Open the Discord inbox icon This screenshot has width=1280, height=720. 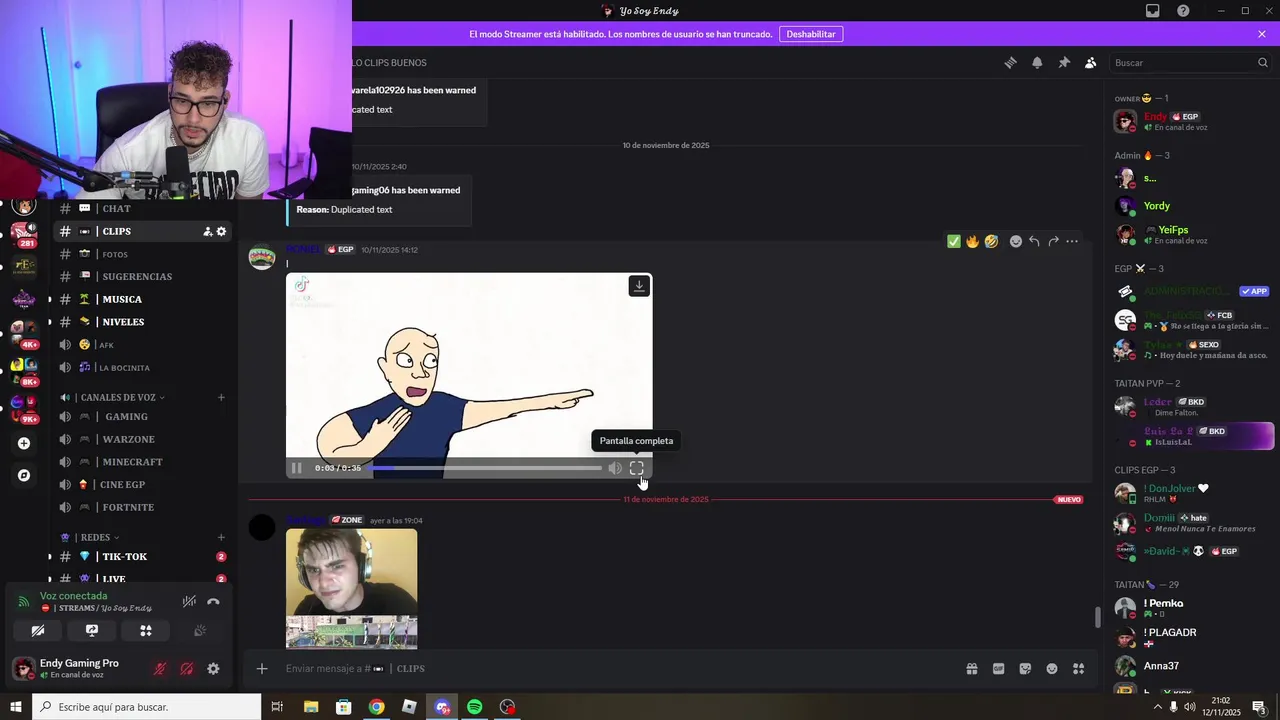click(x=1153, y=11)
